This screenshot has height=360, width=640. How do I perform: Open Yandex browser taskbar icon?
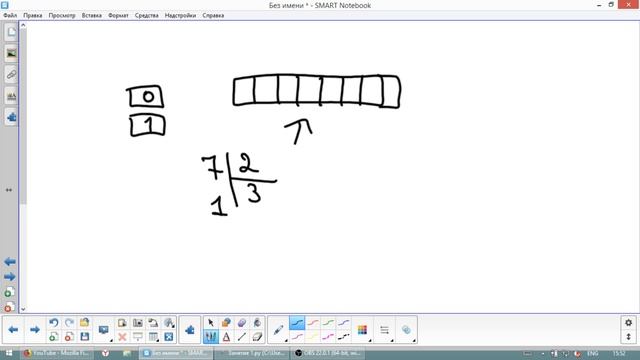pyautogui.click(x=106, y=353)
